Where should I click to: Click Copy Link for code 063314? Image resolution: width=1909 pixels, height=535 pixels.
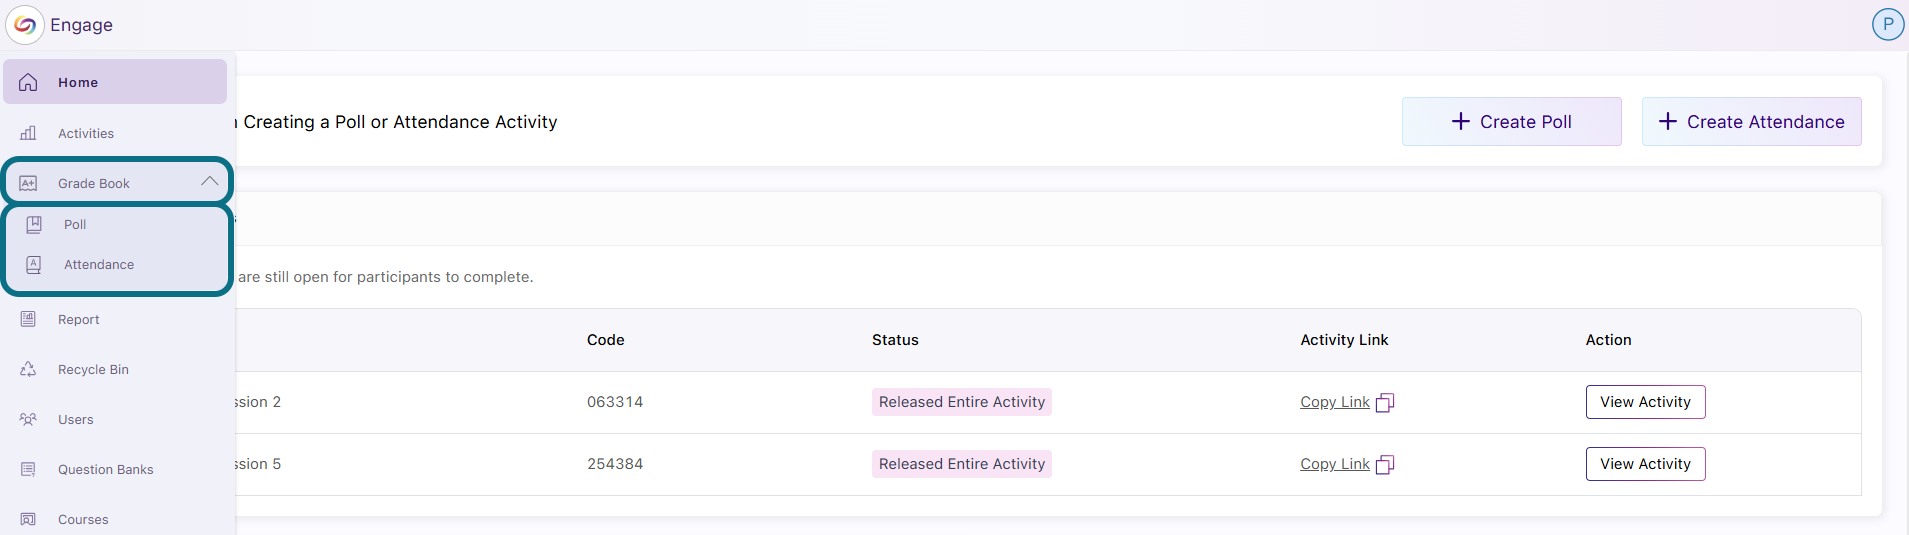1334,402
